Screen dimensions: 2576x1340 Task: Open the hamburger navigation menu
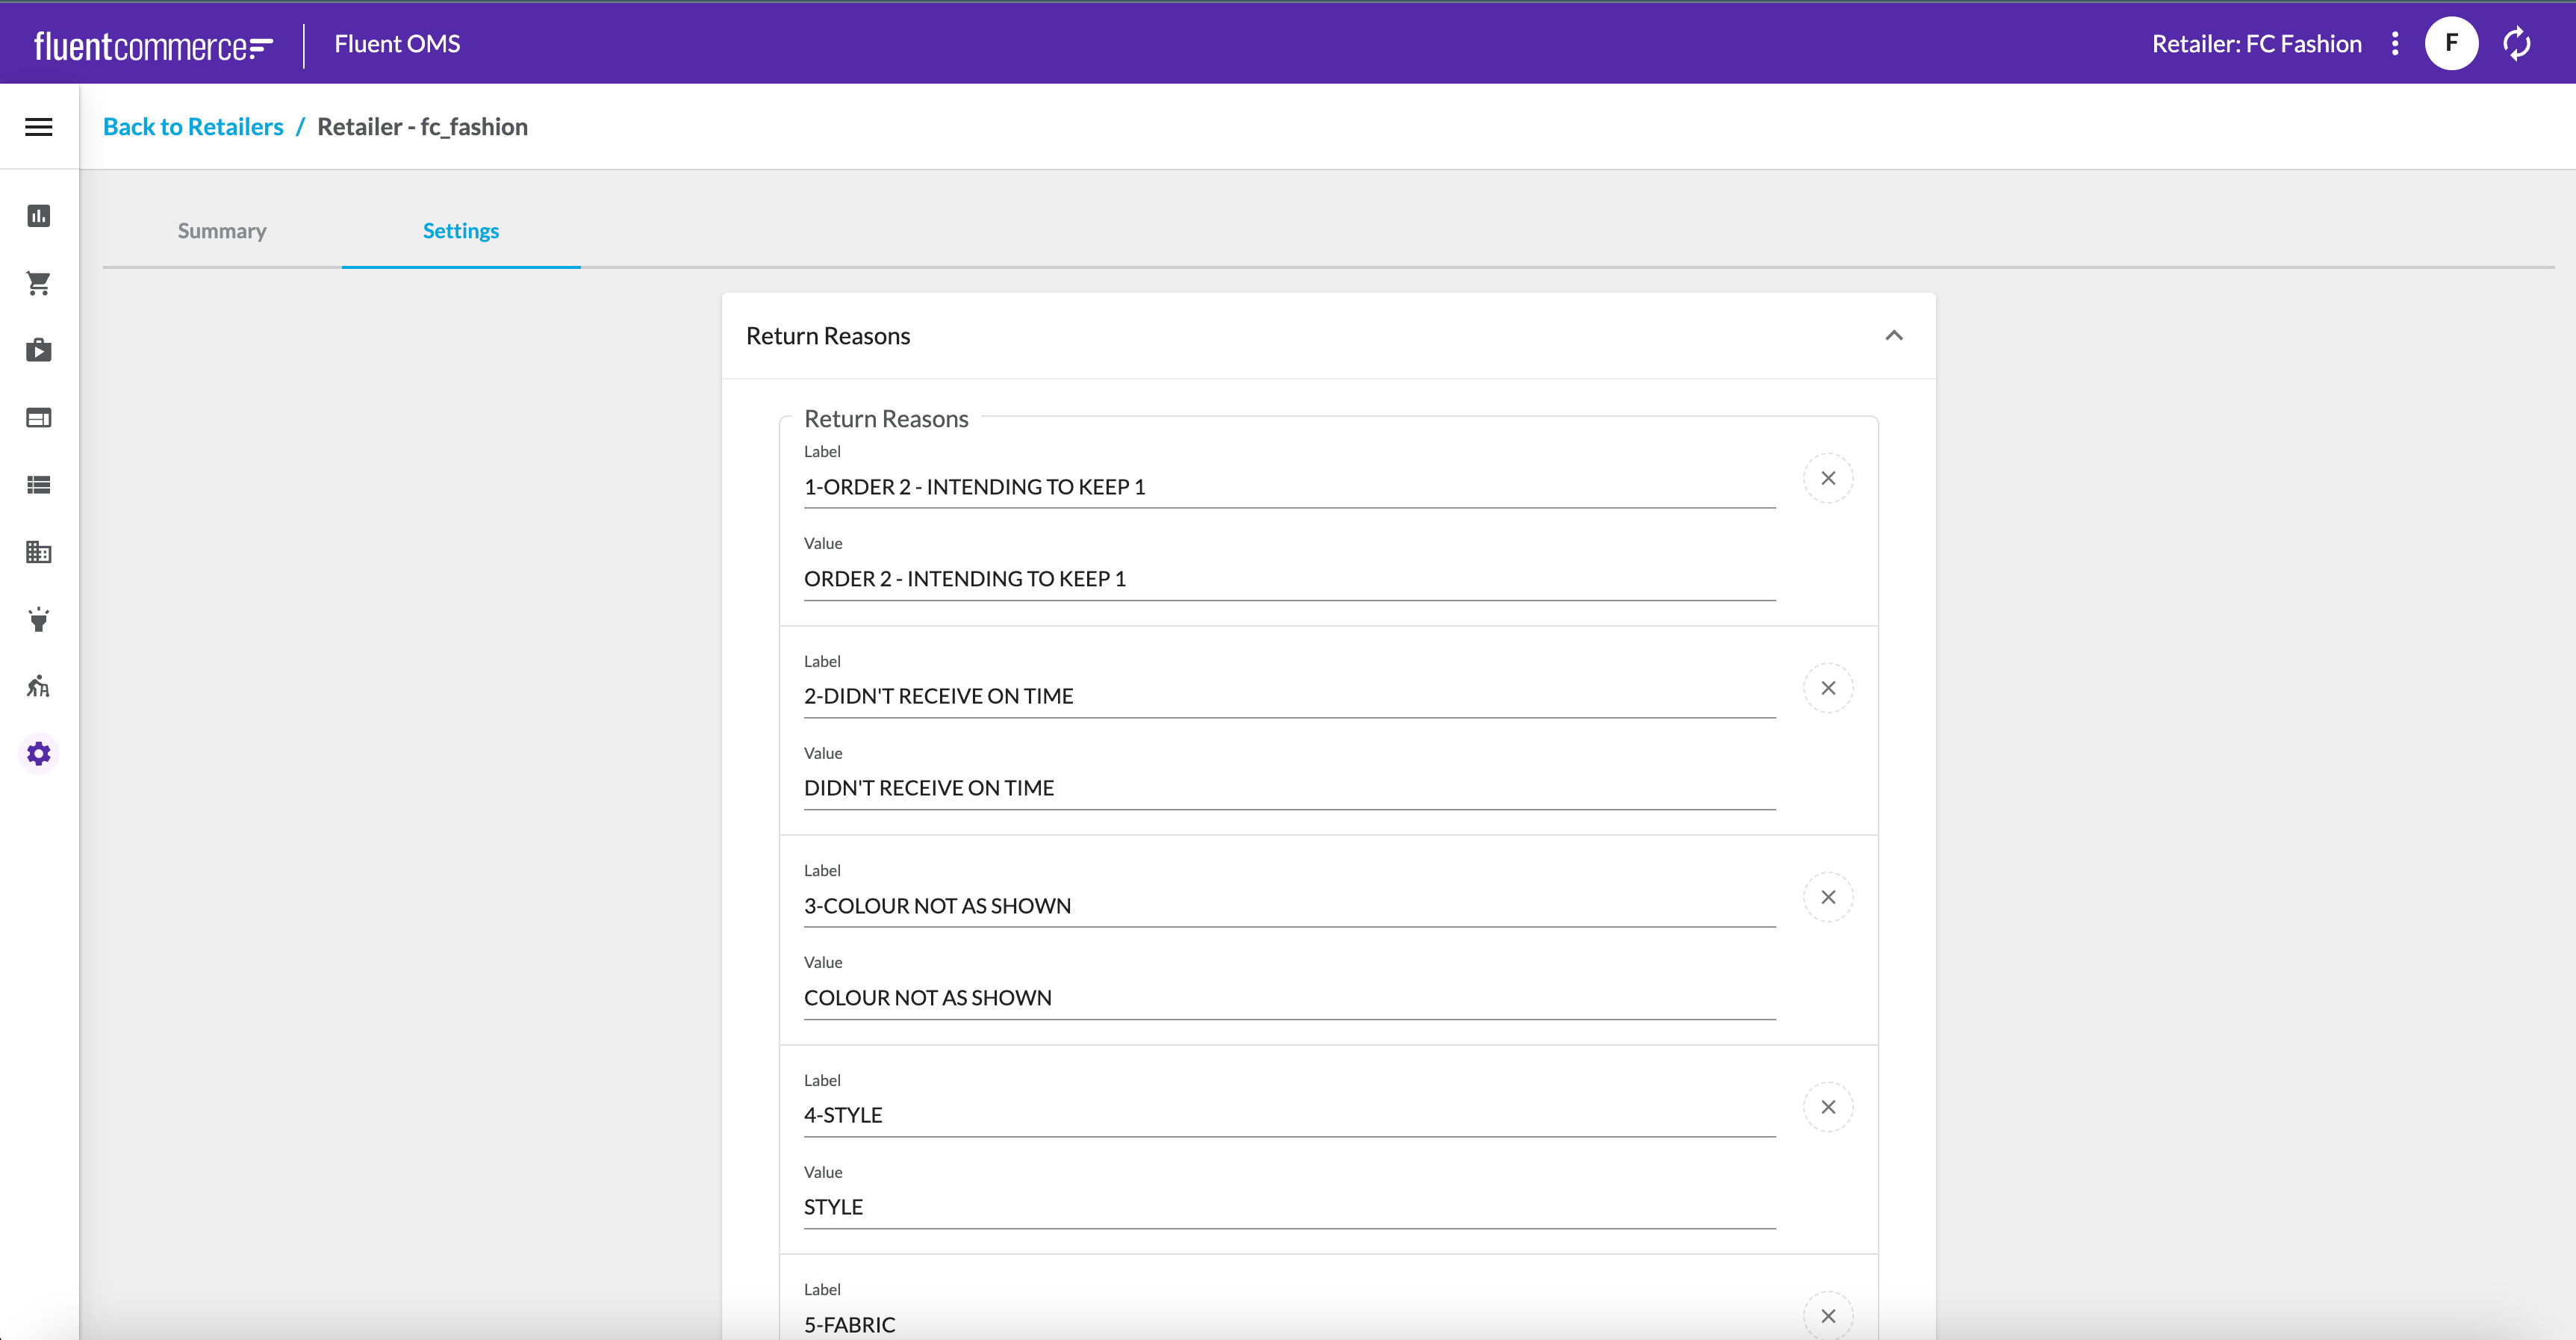39,127
